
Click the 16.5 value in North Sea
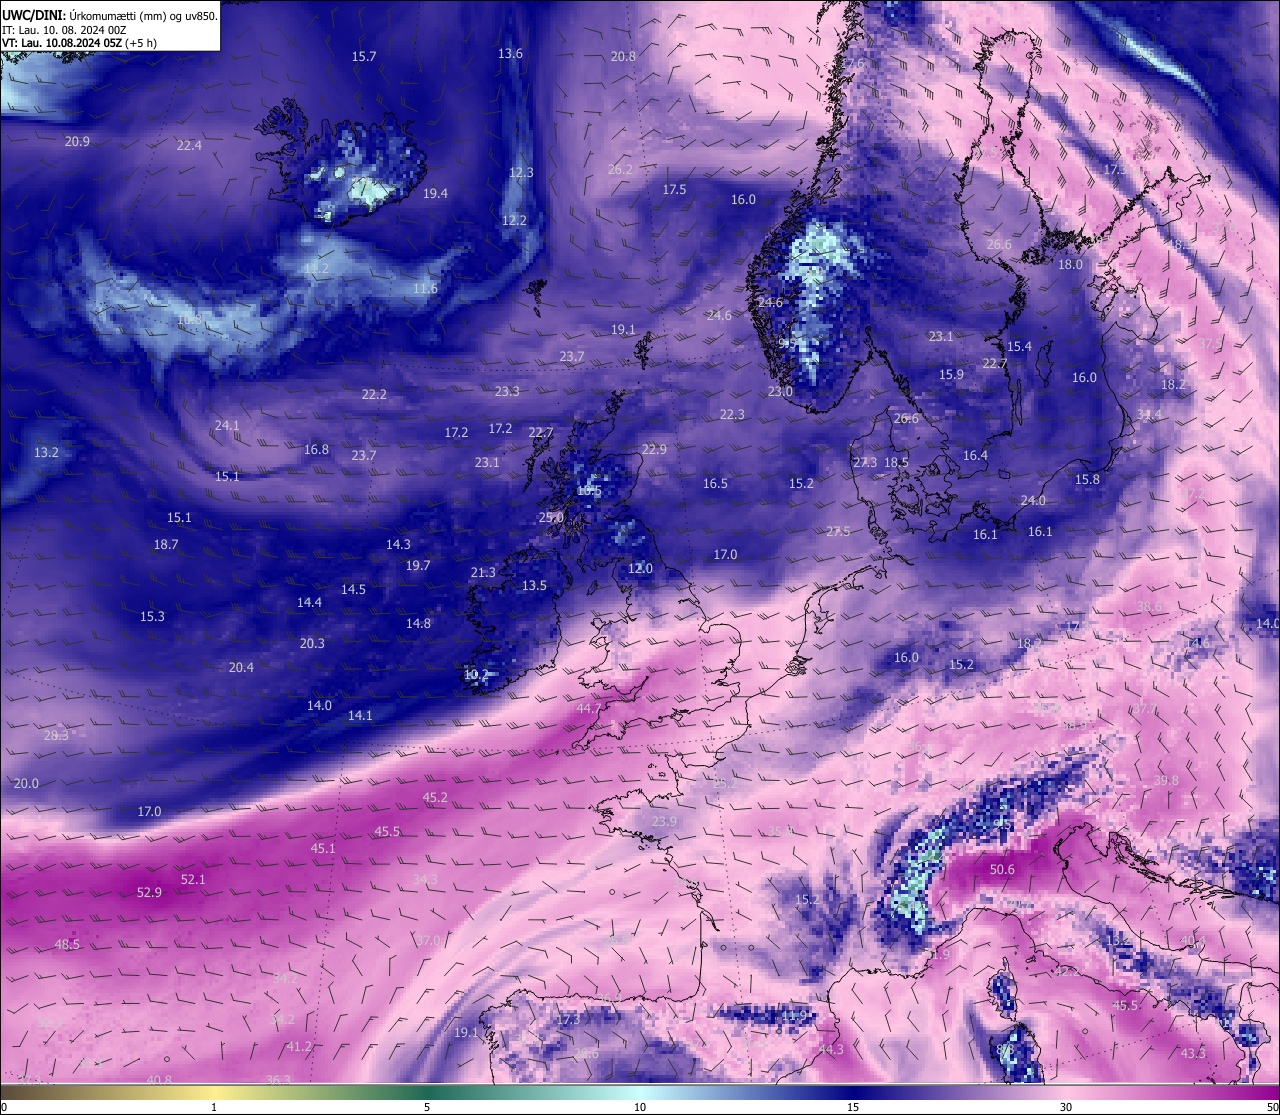715,484
